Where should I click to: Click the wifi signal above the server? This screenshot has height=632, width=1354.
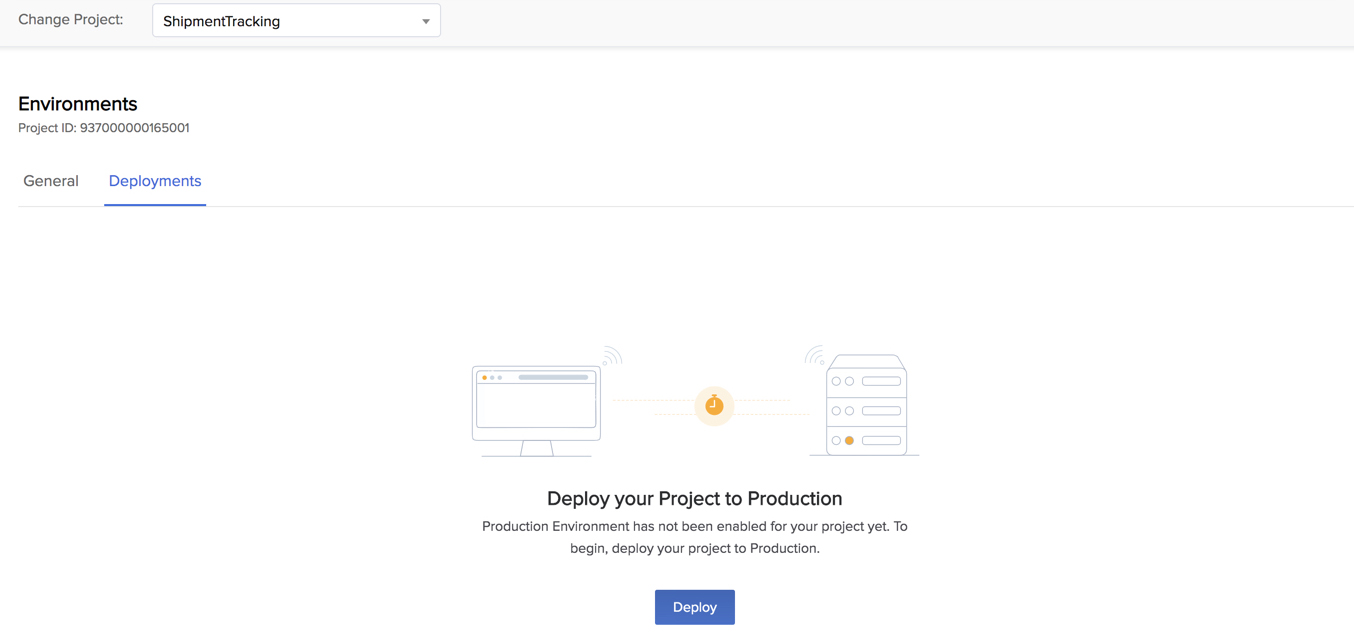click(x=812, y=354)
